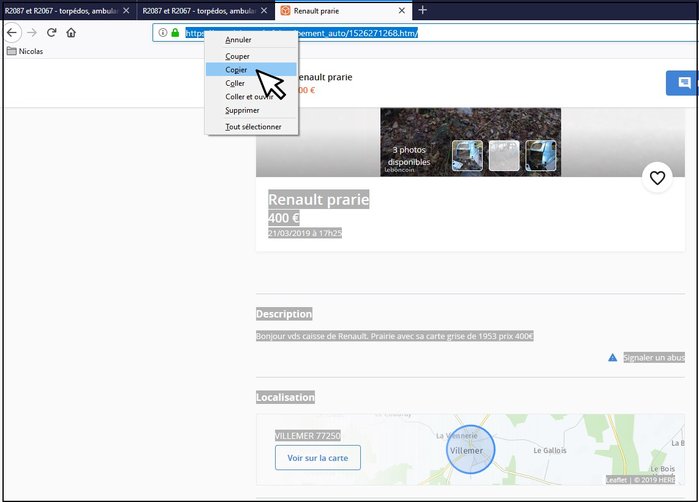Go back with the browser back arrow

point(12,33)
